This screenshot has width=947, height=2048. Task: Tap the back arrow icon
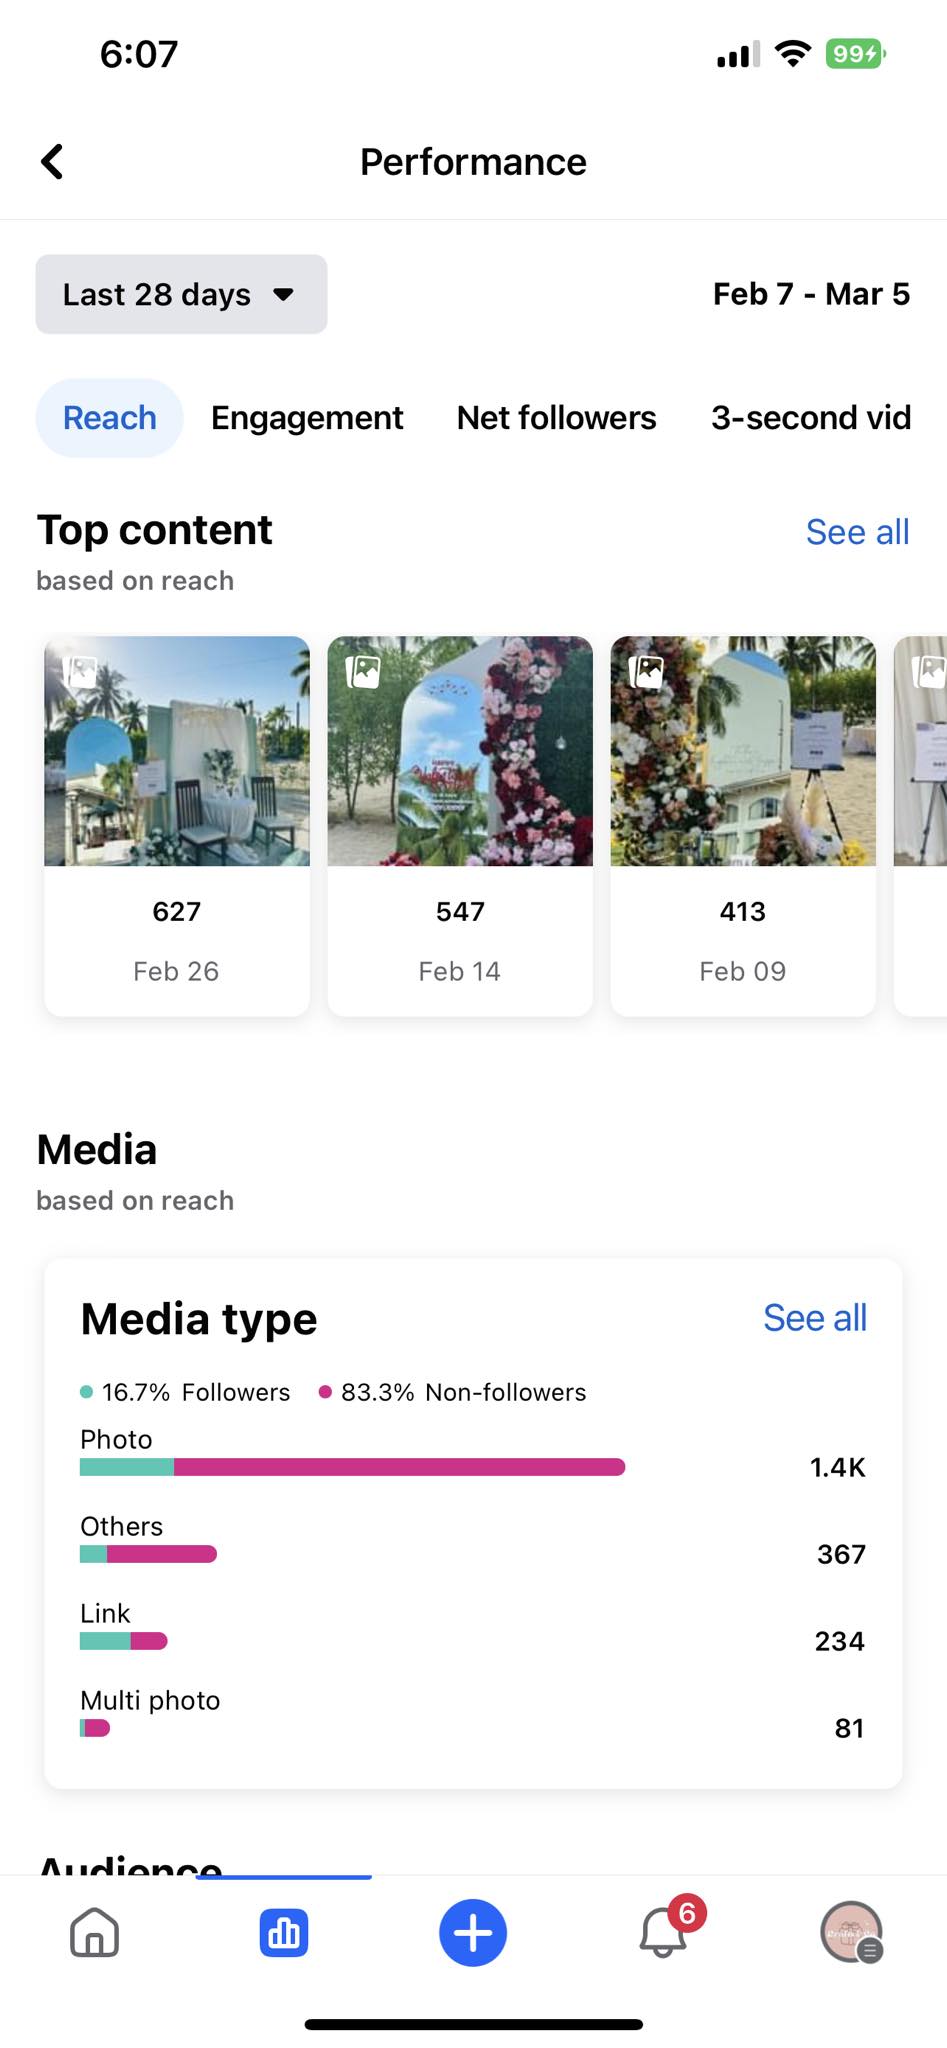52,161
